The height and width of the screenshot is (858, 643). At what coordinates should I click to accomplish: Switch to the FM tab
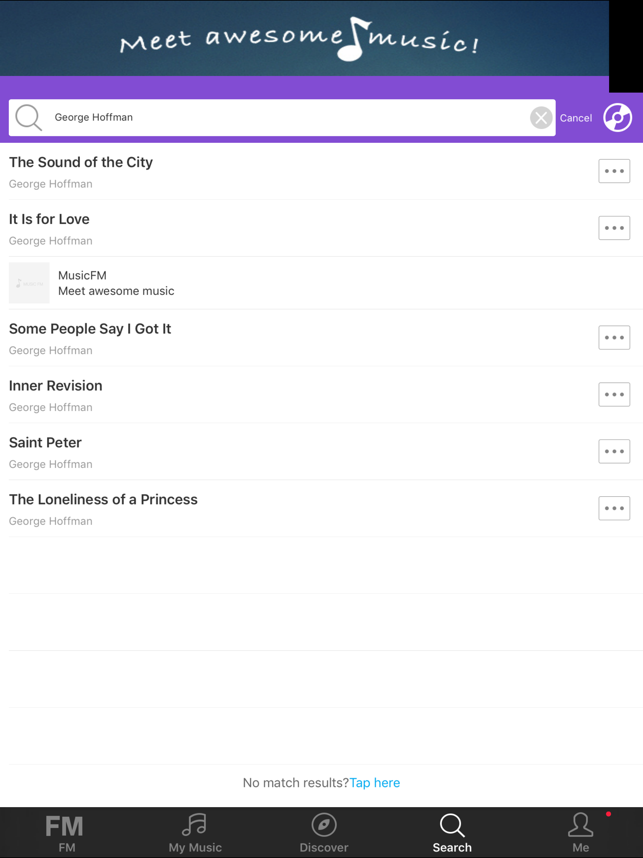coord(66,833)
